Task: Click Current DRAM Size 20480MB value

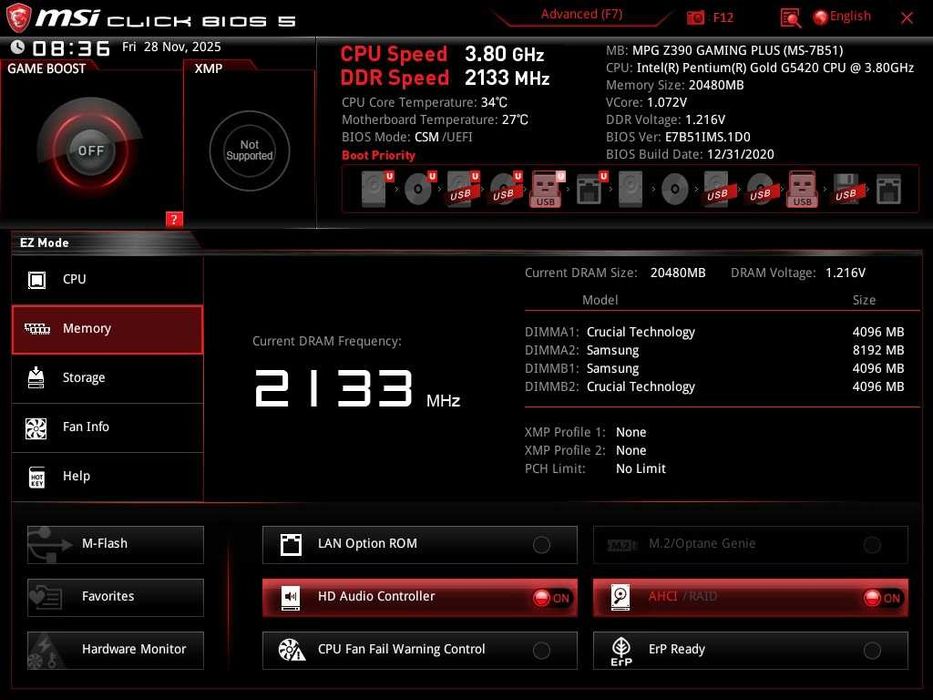Action: [678, 273]
